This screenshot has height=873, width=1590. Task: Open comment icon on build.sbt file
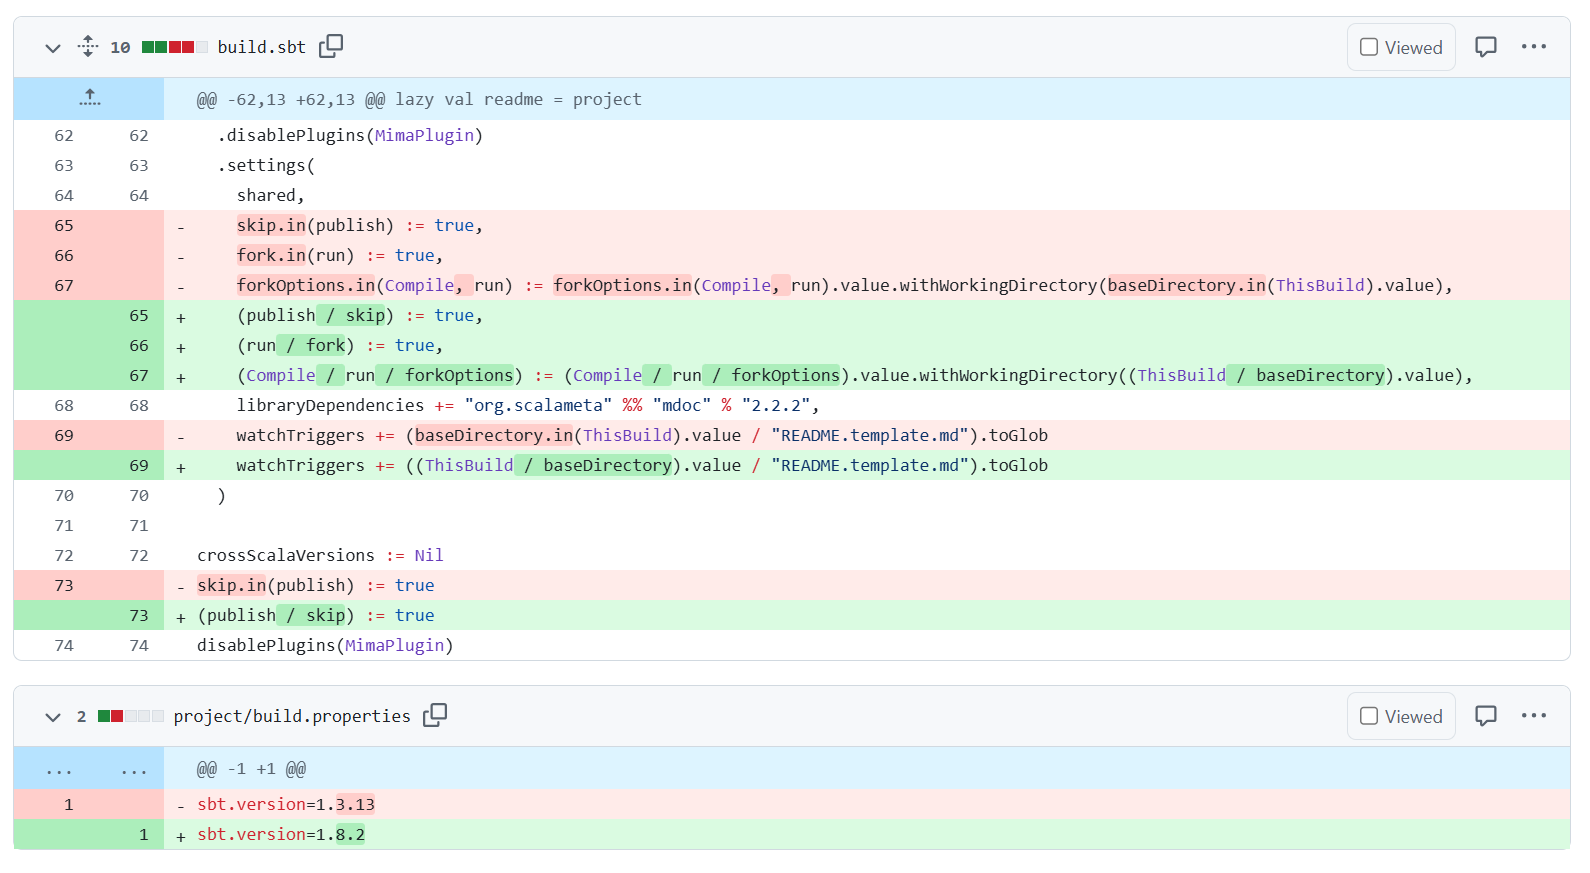1486,47
